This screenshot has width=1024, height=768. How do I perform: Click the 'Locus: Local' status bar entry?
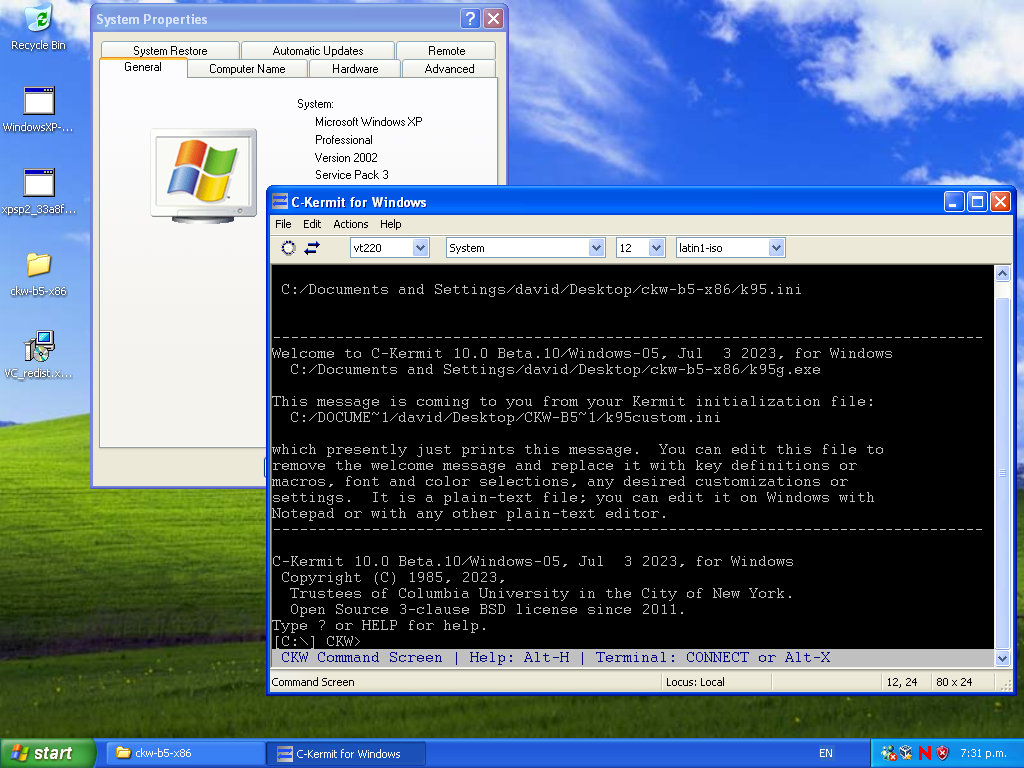[696, 682]
